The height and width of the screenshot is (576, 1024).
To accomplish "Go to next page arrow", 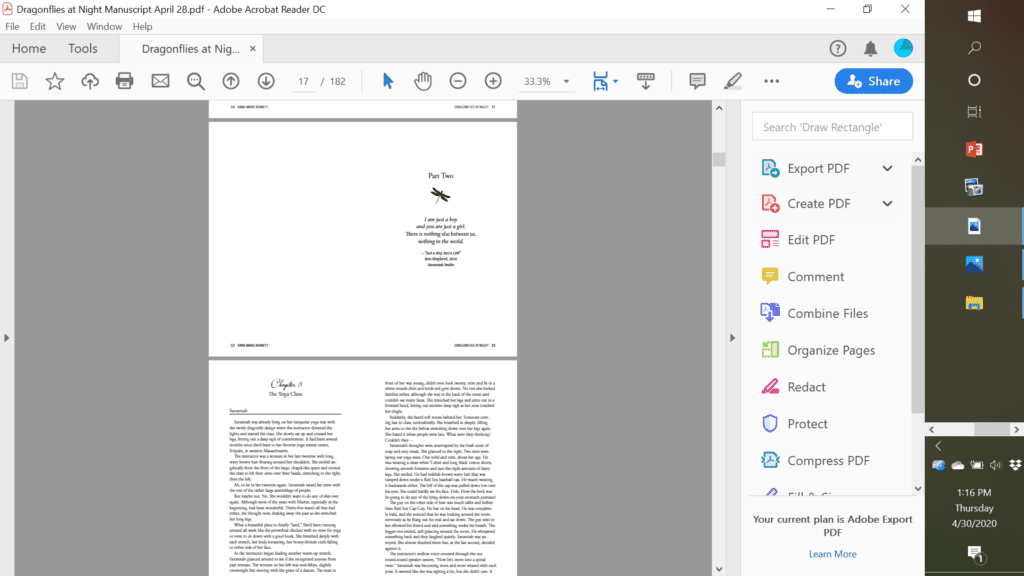I will 266,81.
